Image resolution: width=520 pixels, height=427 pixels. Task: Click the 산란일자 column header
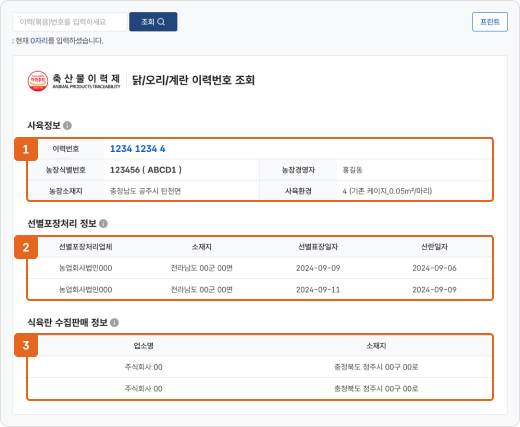[434, 247]
